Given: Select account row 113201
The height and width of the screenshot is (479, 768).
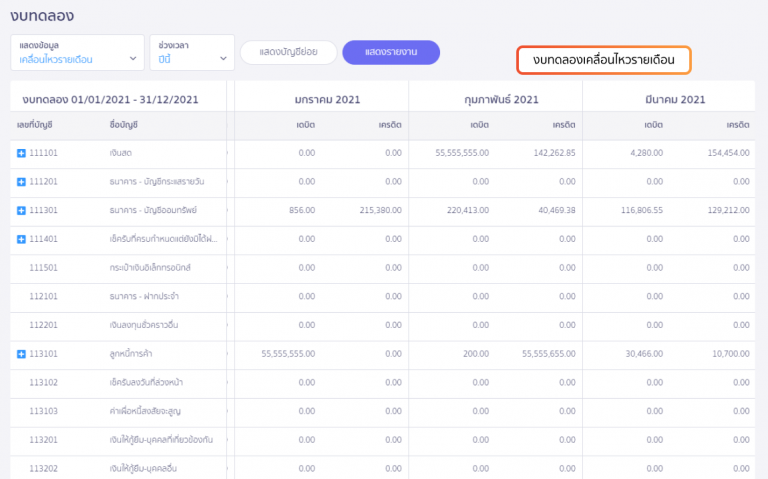Looking at the screenshot, I should [44, 440].
